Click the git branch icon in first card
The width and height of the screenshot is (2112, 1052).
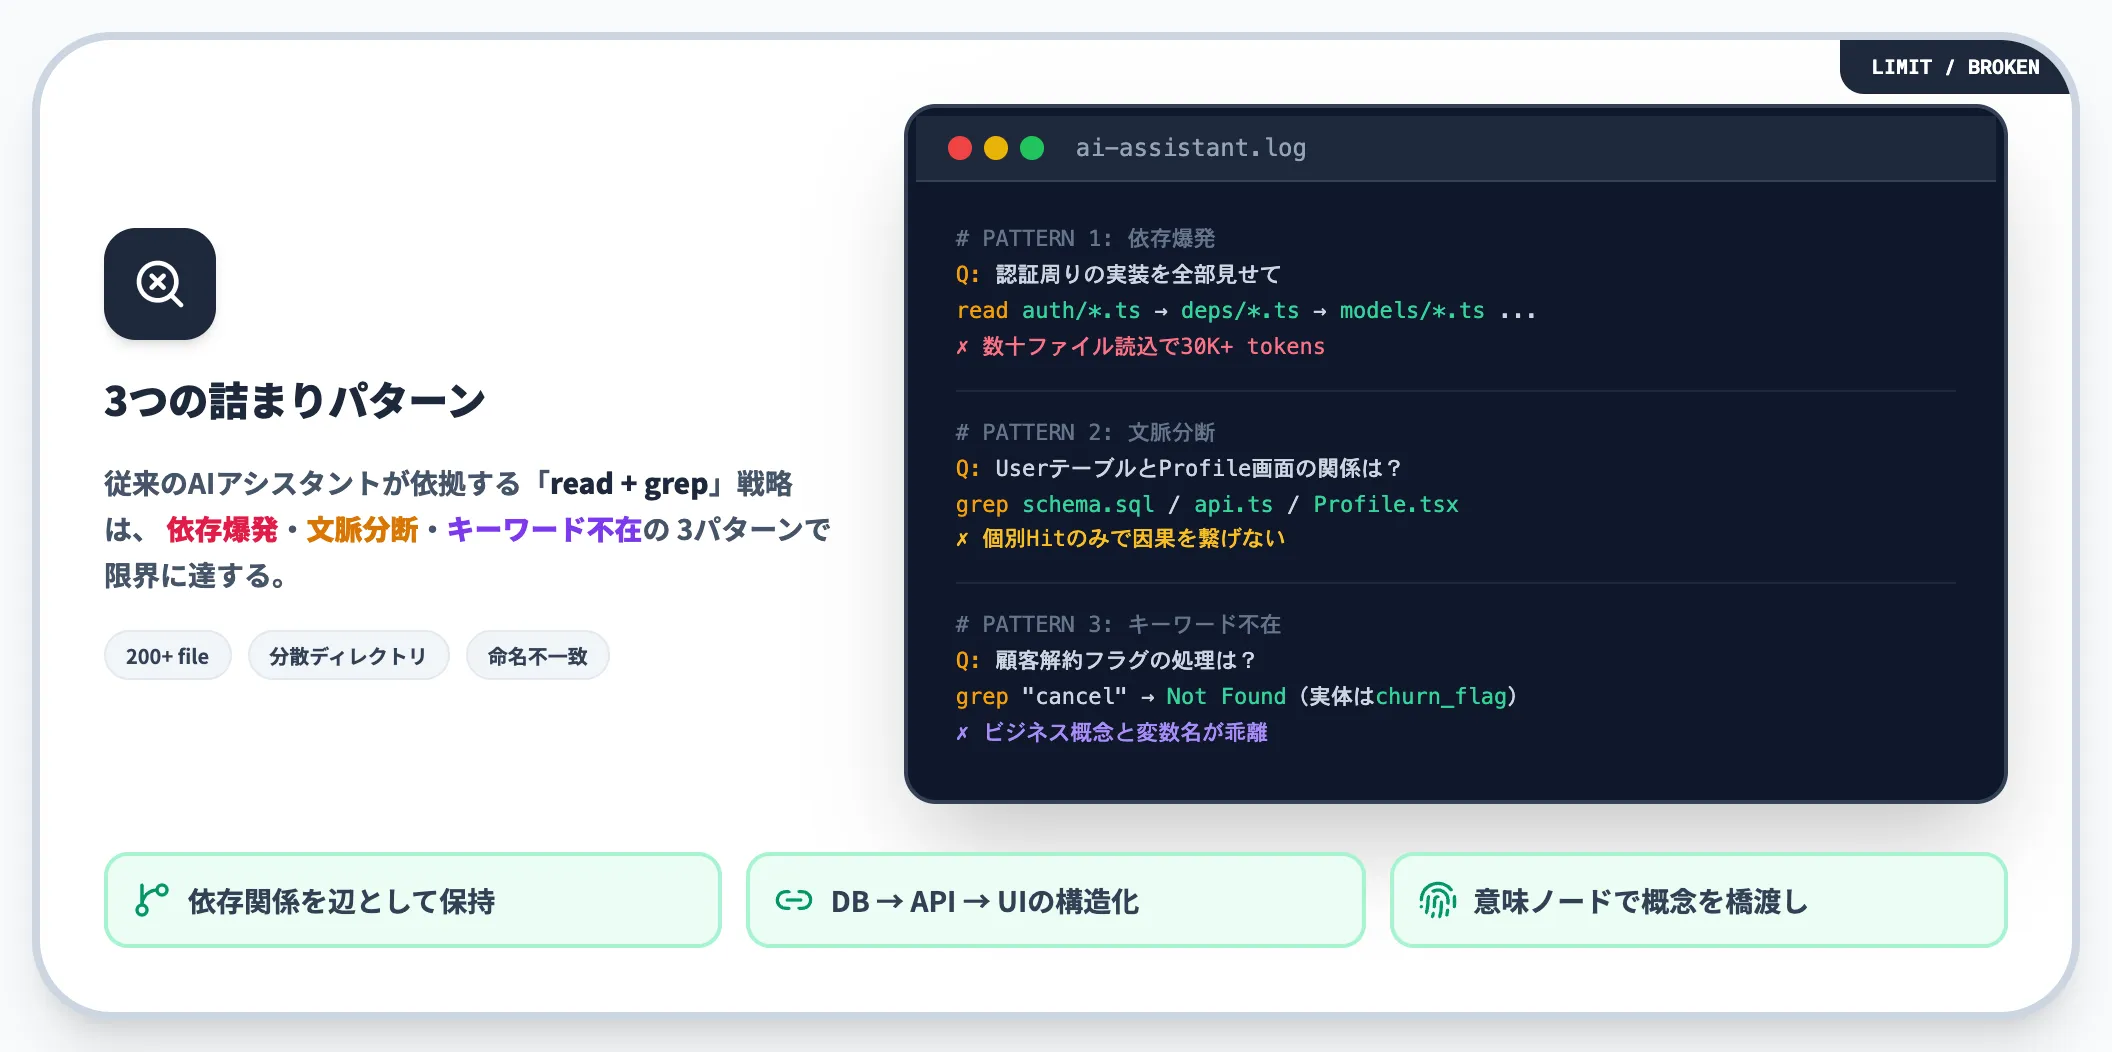point(152,900)
